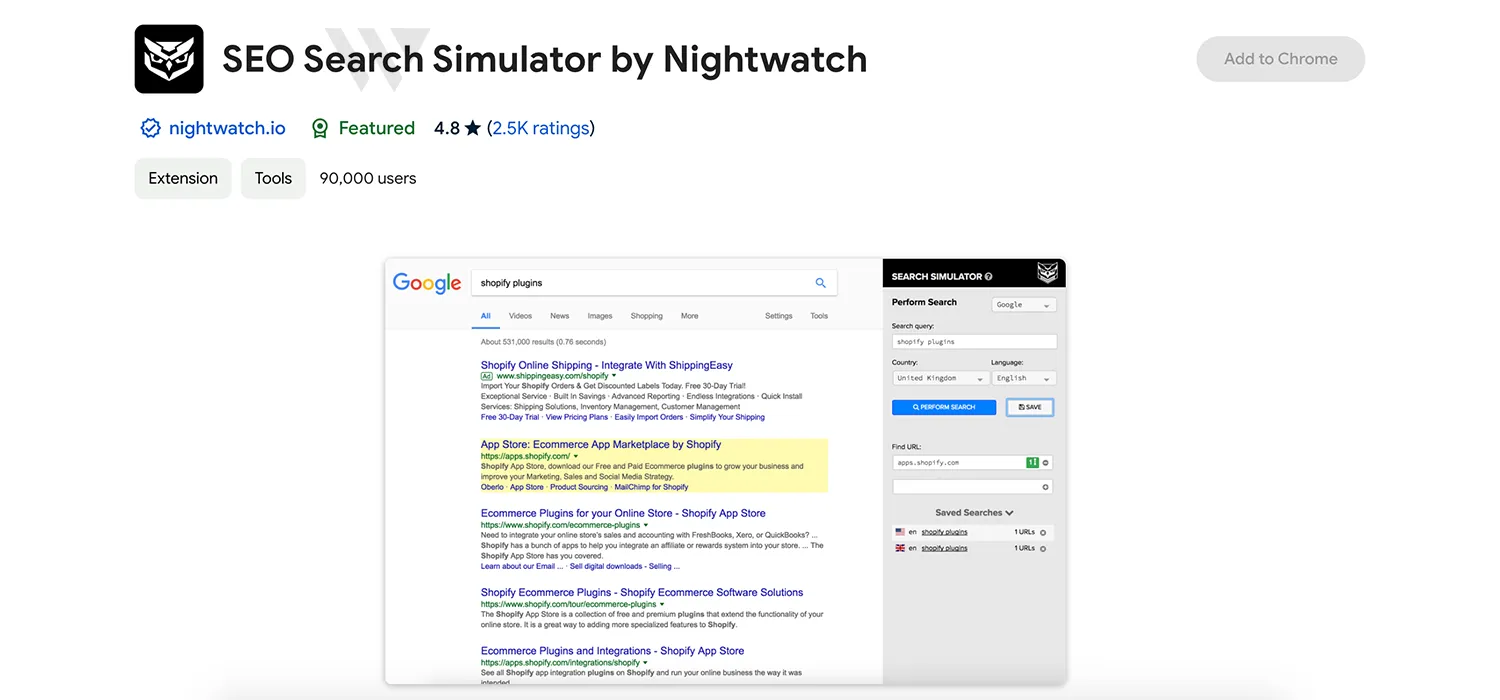Select the All tab in Google results

pos(486,316)
